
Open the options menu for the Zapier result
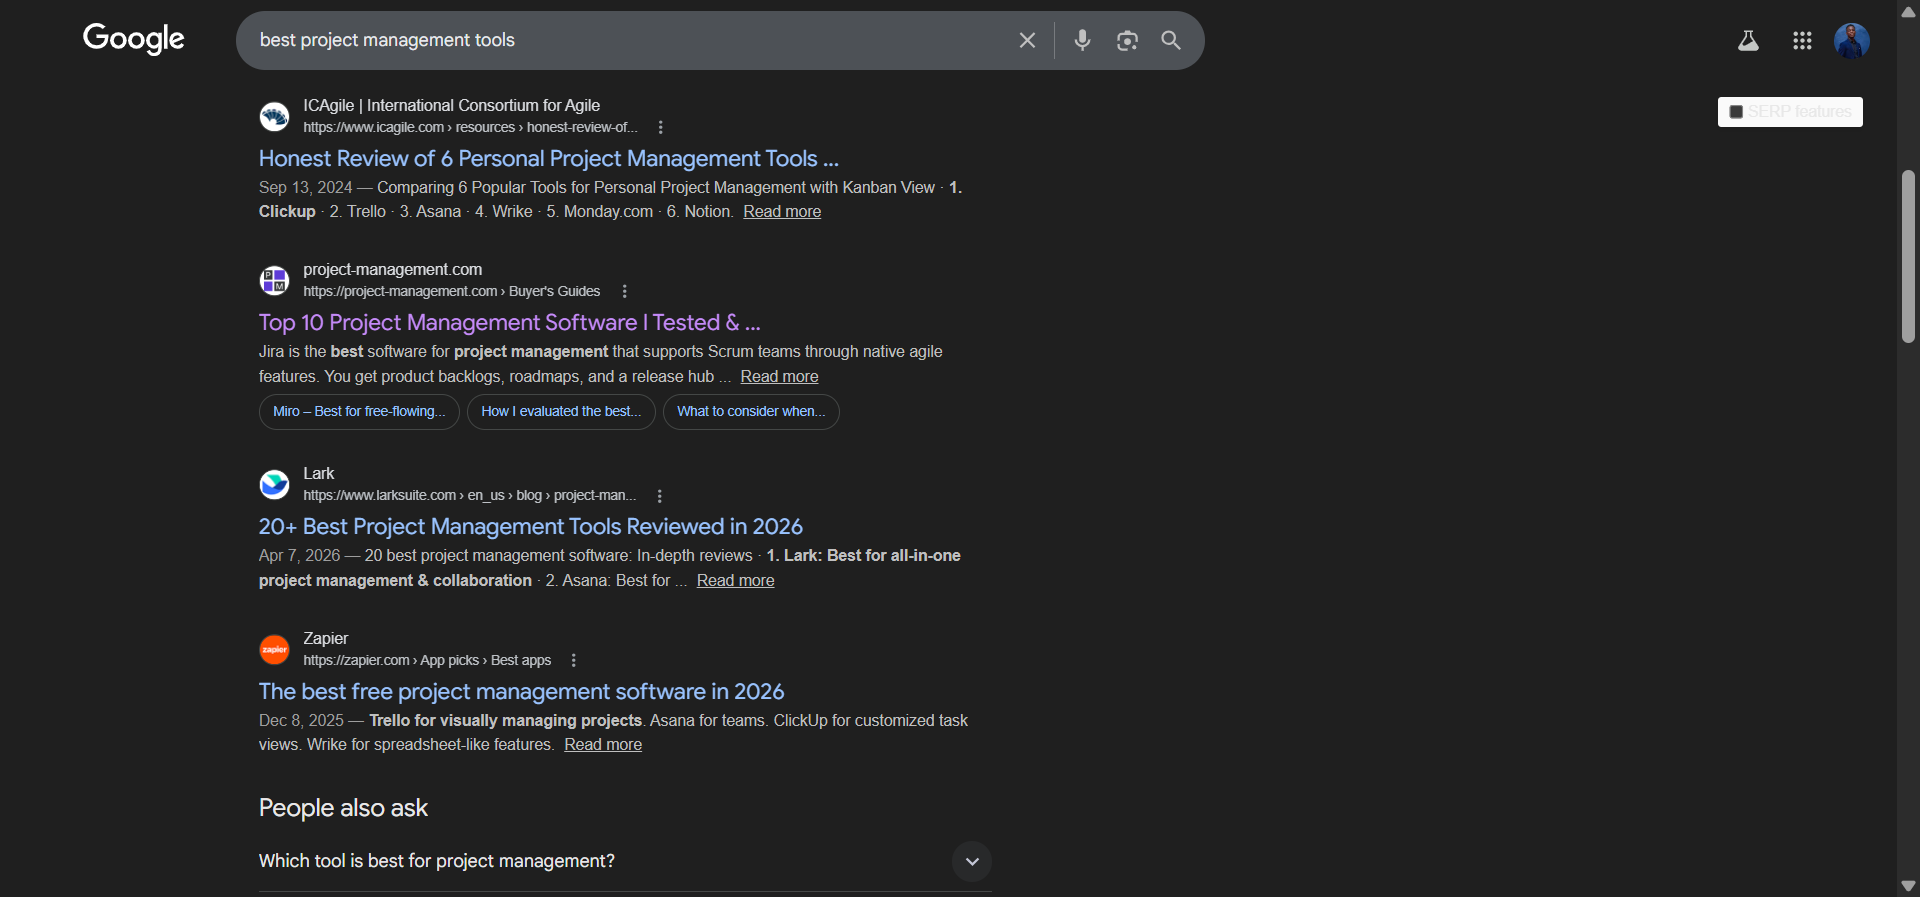(x=573, y=660)
